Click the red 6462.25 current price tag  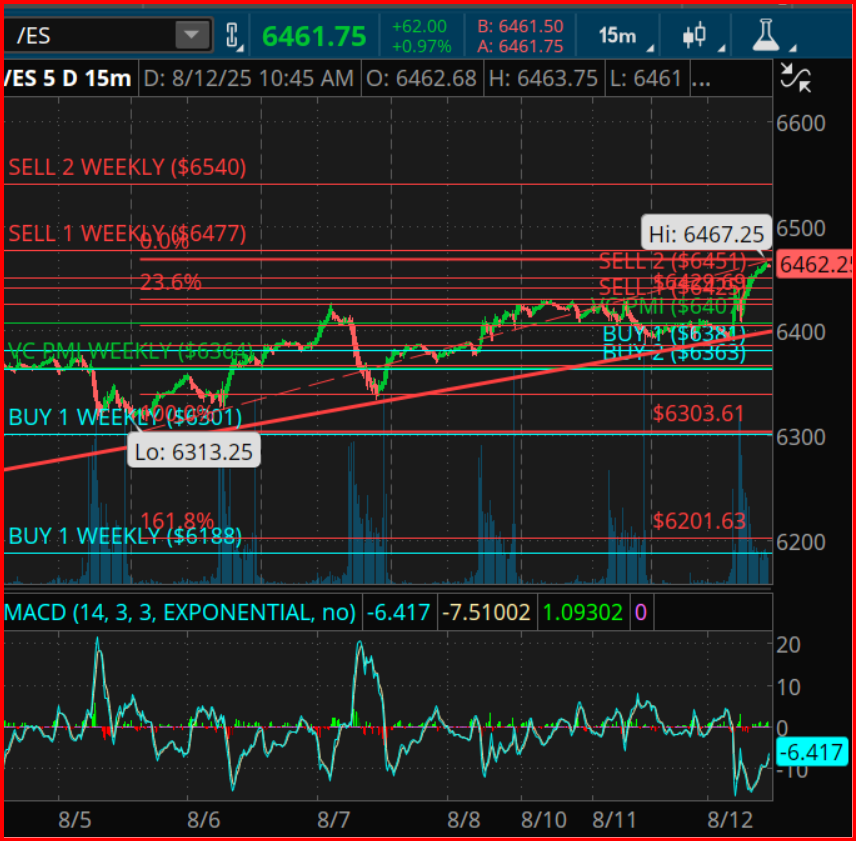tap(815, 265)
